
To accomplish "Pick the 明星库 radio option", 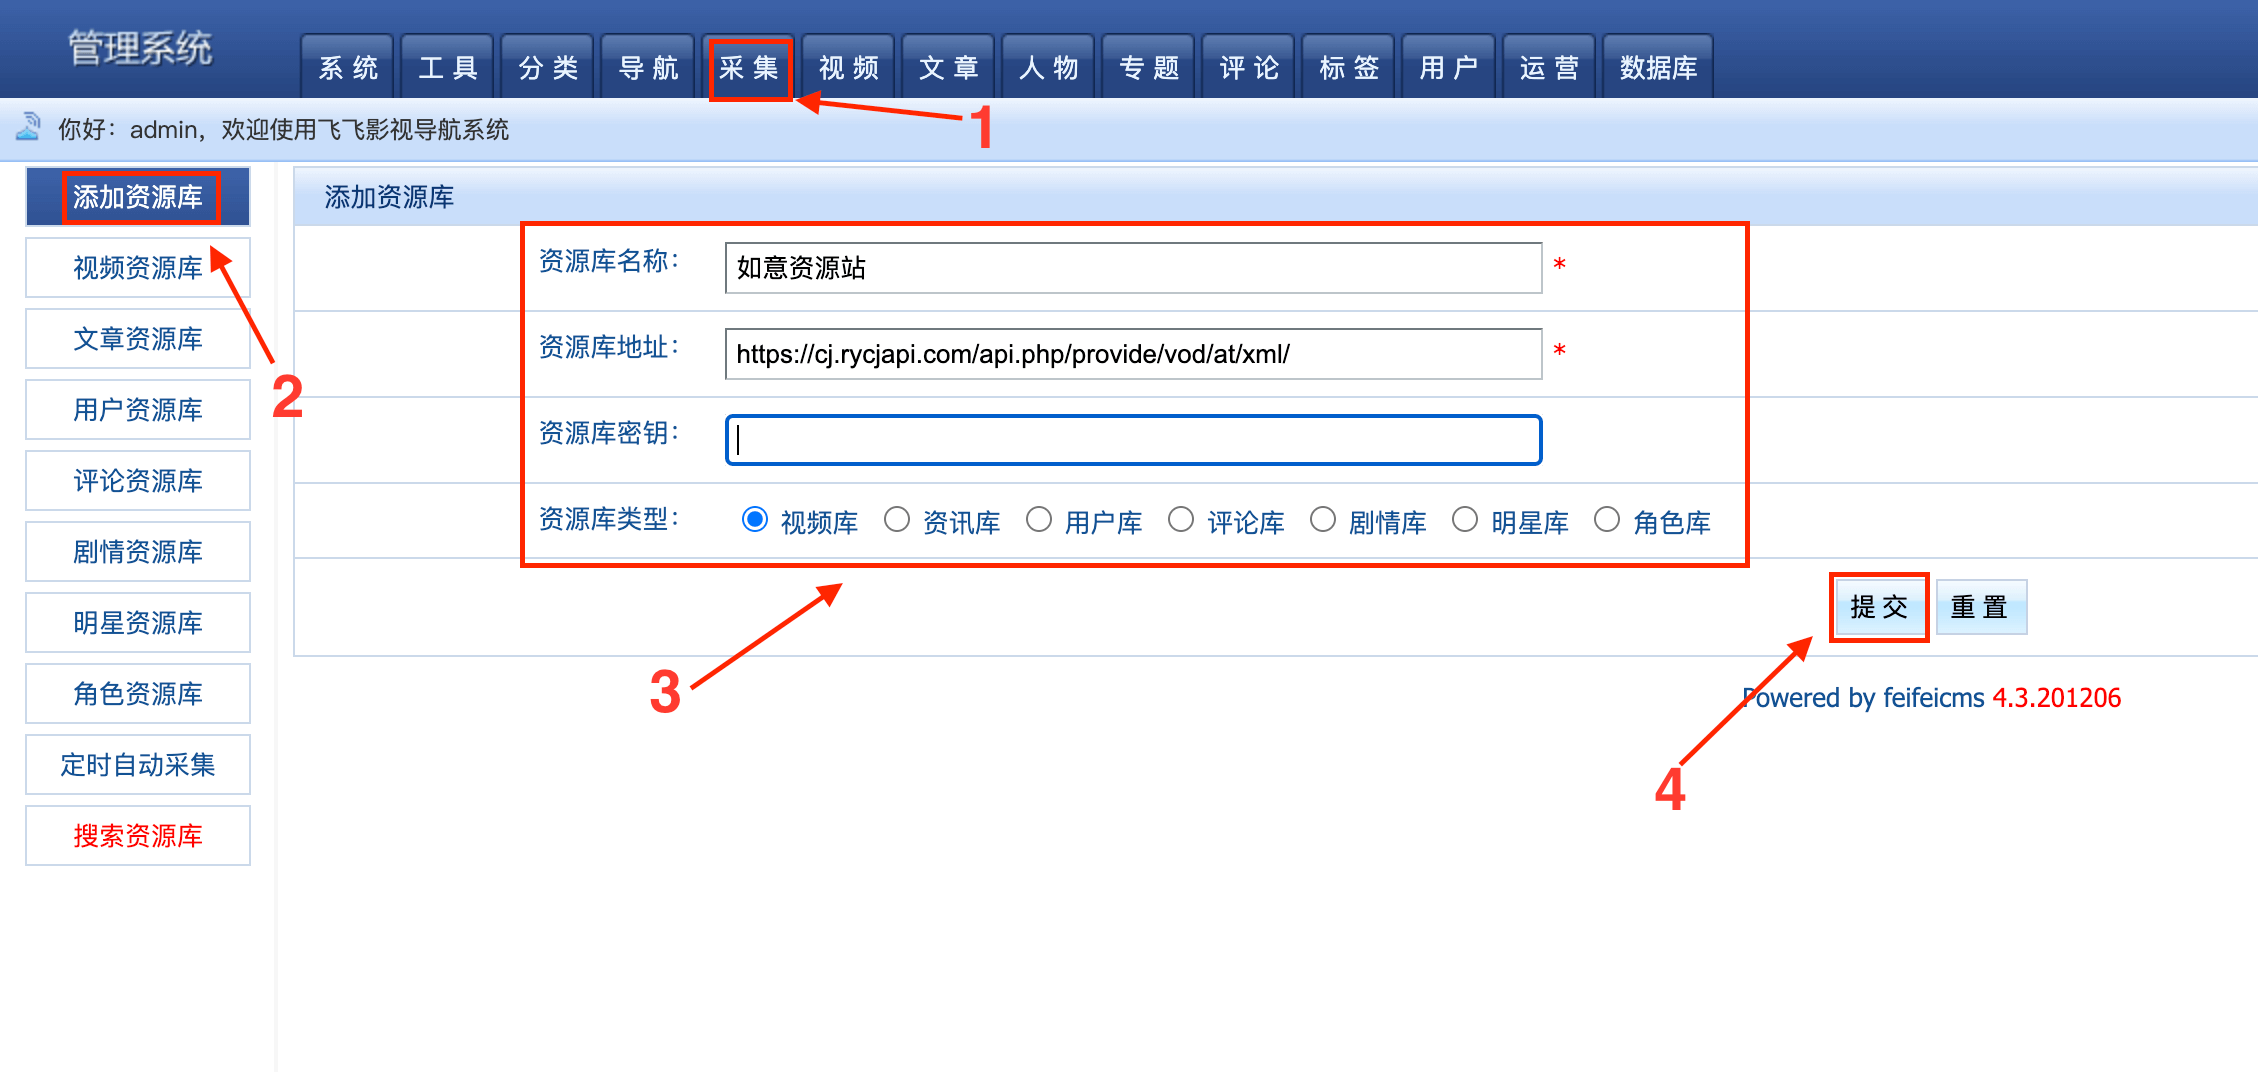I will point(1465,520).
